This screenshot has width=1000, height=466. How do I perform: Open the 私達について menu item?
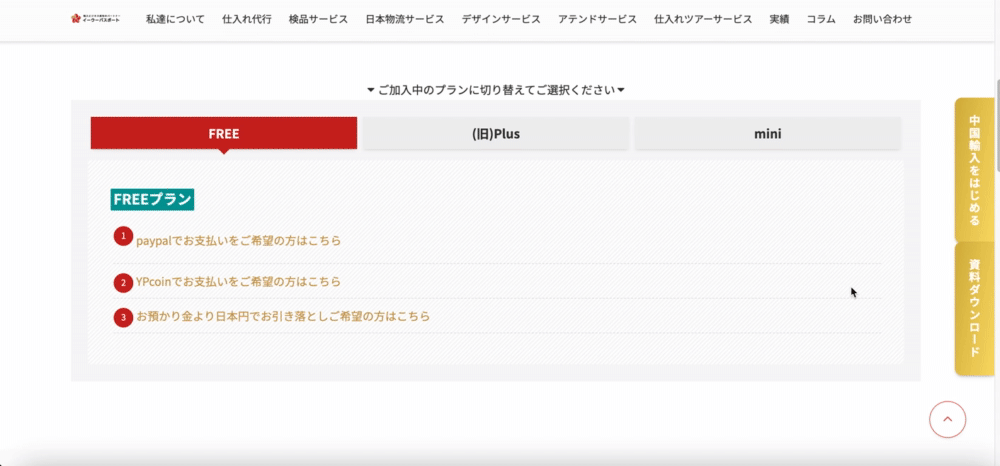pyautogui.click(x=175, y=19)
